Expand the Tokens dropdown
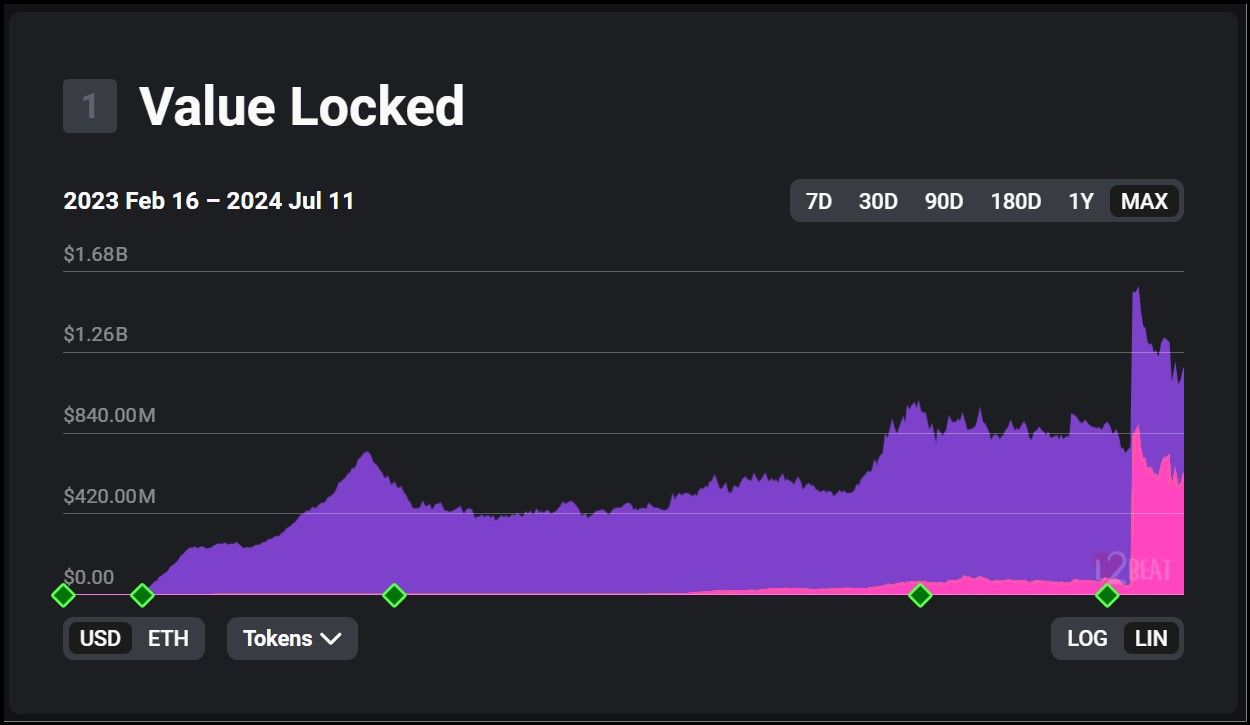 [x=291, y=639]
